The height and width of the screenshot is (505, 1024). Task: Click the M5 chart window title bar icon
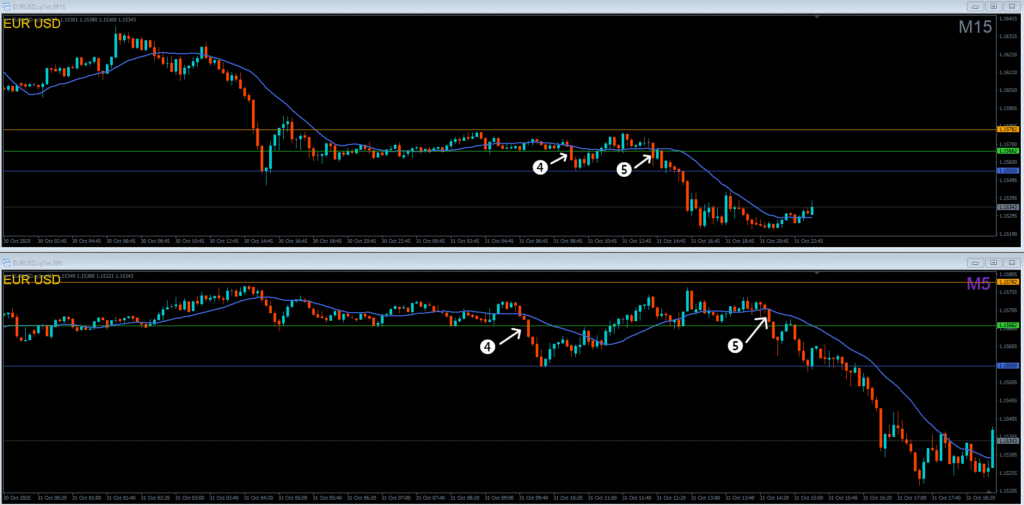(6, 263)
